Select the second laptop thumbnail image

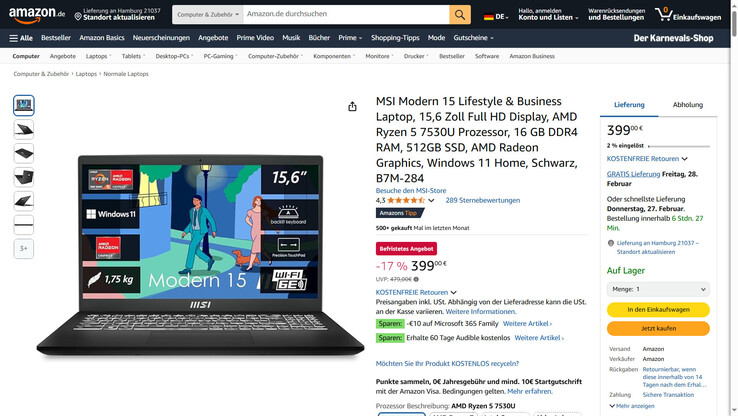click(x=24, y=129)
